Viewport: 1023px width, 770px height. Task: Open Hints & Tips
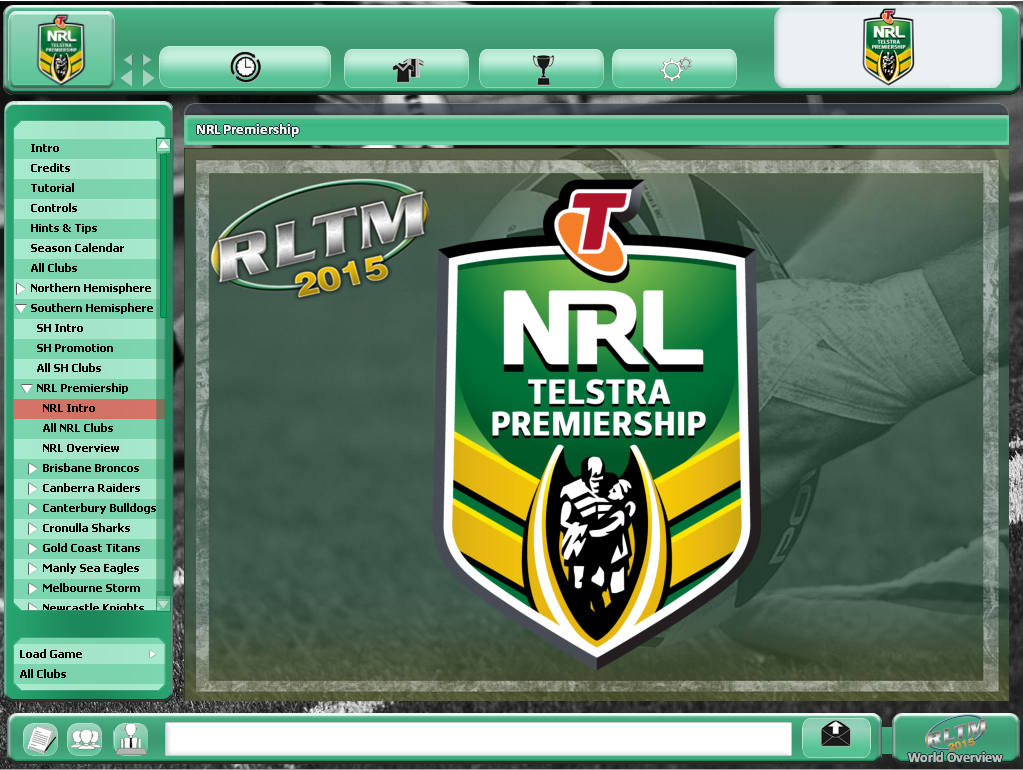(x=85, y=228)
